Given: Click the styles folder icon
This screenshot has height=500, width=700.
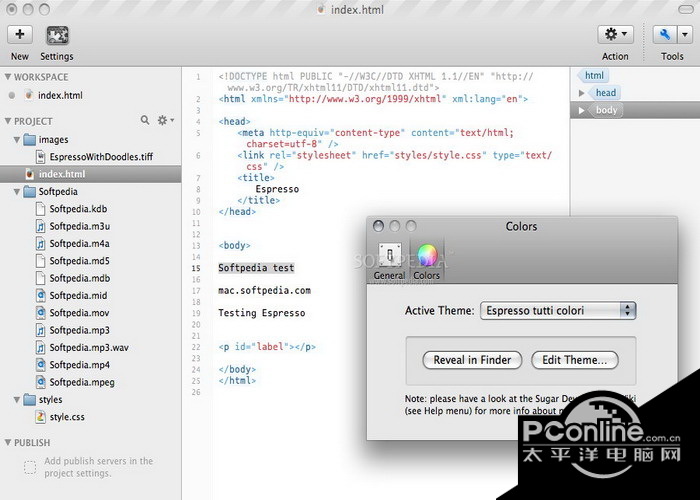Looking at the screenshot, I should coord(29,400).
